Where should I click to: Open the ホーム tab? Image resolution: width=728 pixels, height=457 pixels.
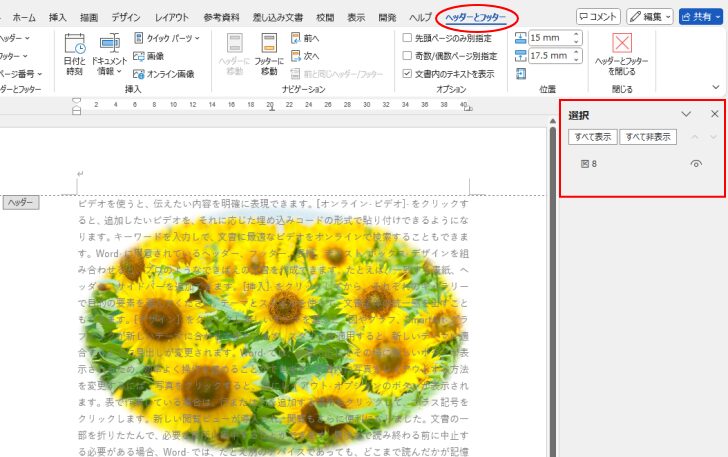pos(24,18)
